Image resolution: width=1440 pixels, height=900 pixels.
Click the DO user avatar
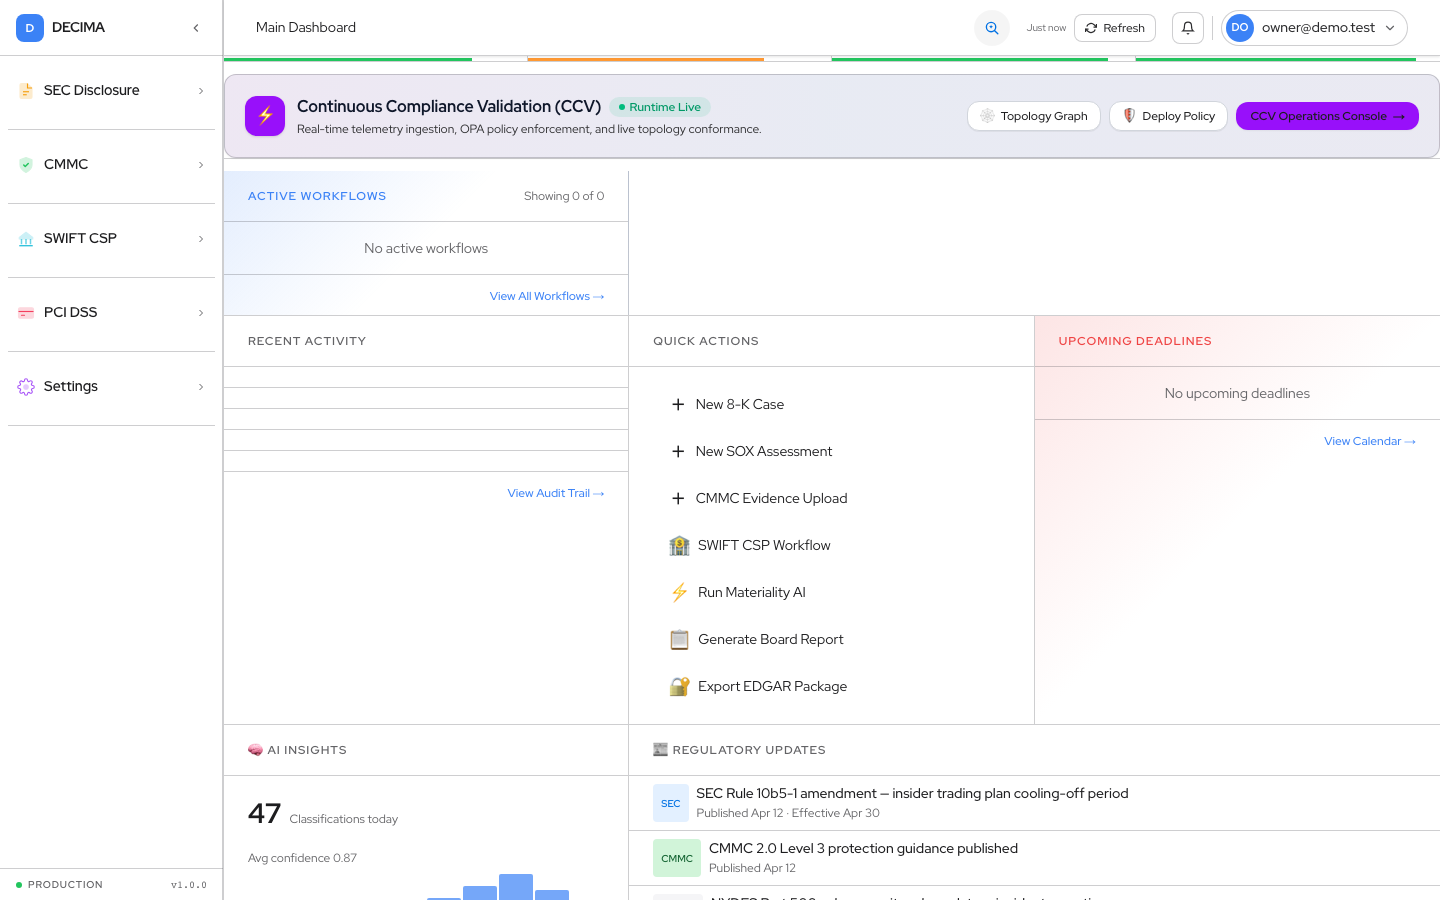(x=1240, y=28)
